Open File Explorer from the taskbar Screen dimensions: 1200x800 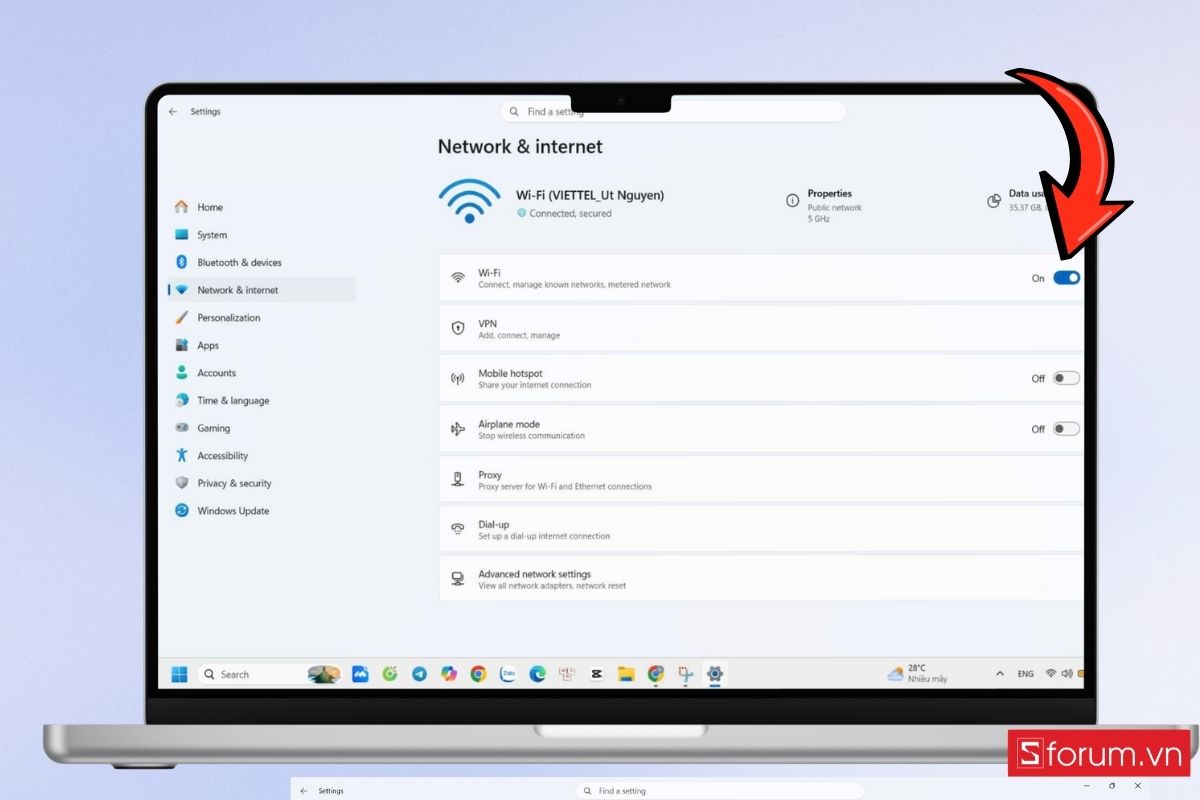(x=626, y=674)
